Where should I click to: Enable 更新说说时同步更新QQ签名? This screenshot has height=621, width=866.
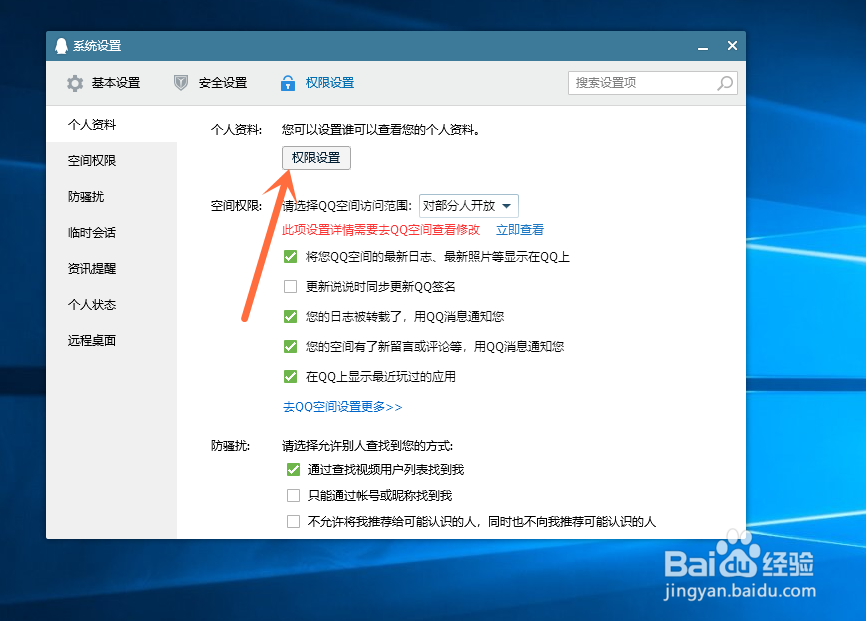pos(293,286)
